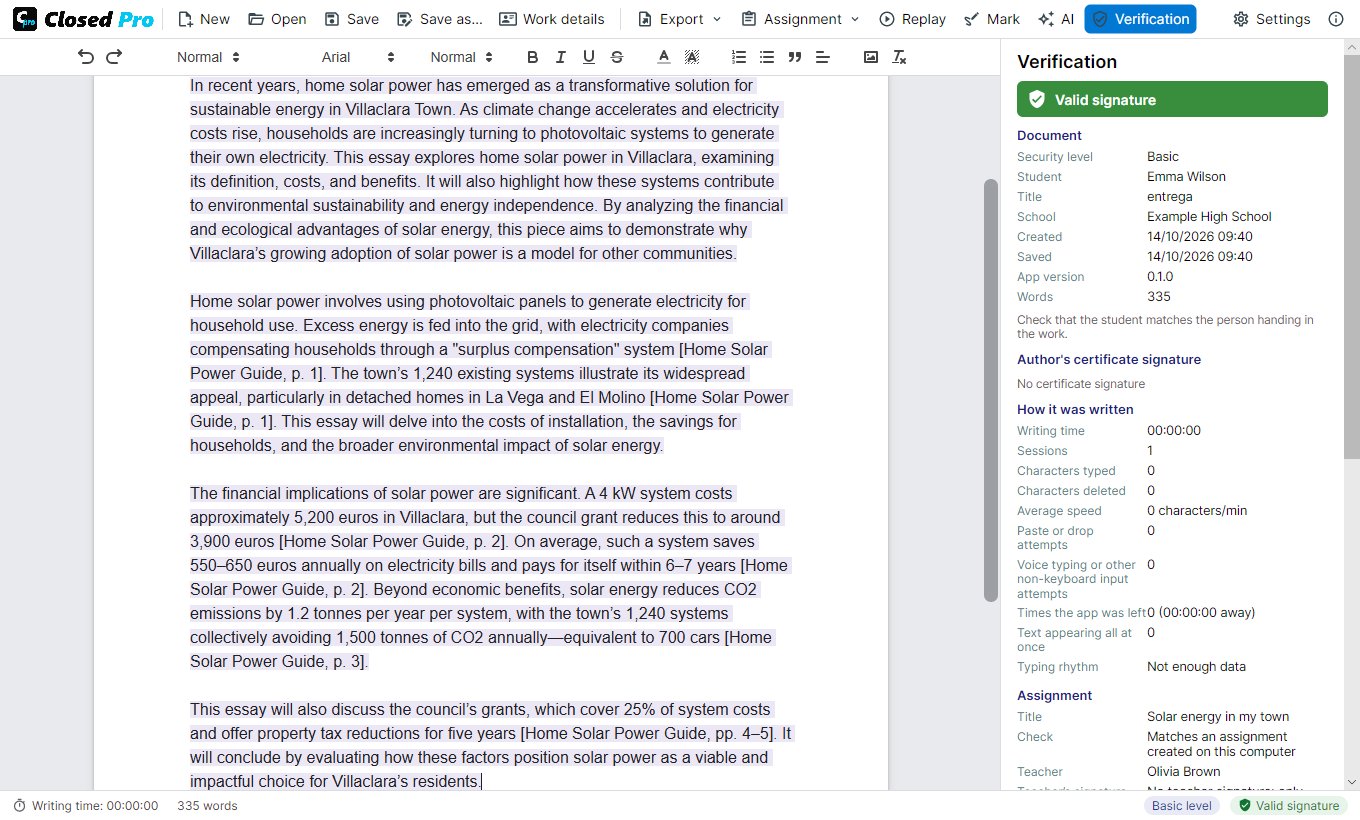Image resolution: width=1360 pixels, height=820 pixels.
Task: Open the AI panel
Action: [1056, 19]
